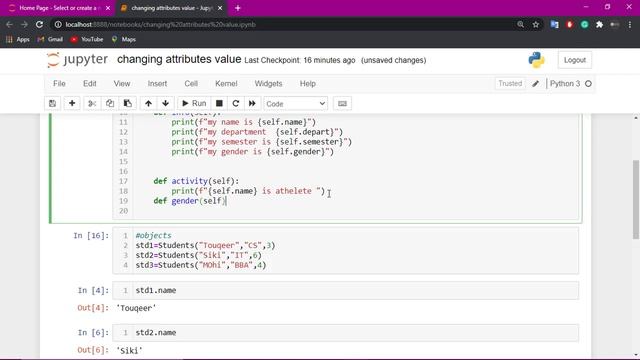Click the In [16] cell prompt

coord(91,236)
